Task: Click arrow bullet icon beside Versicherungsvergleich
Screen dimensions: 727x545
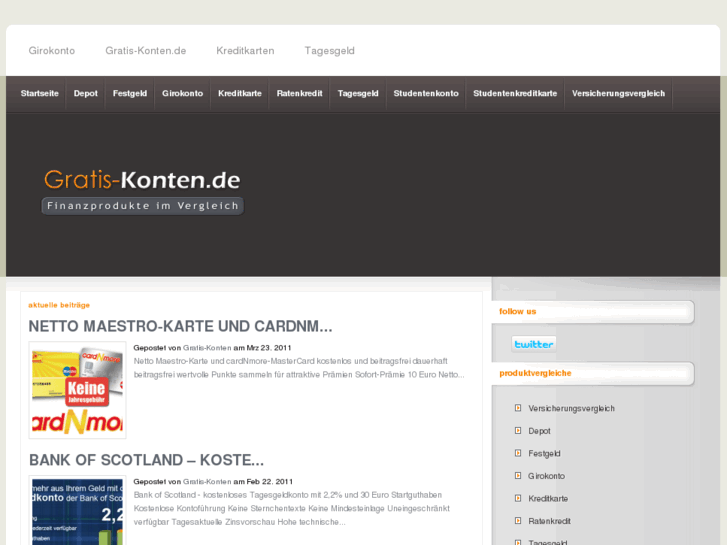Action: pos(518,408)
